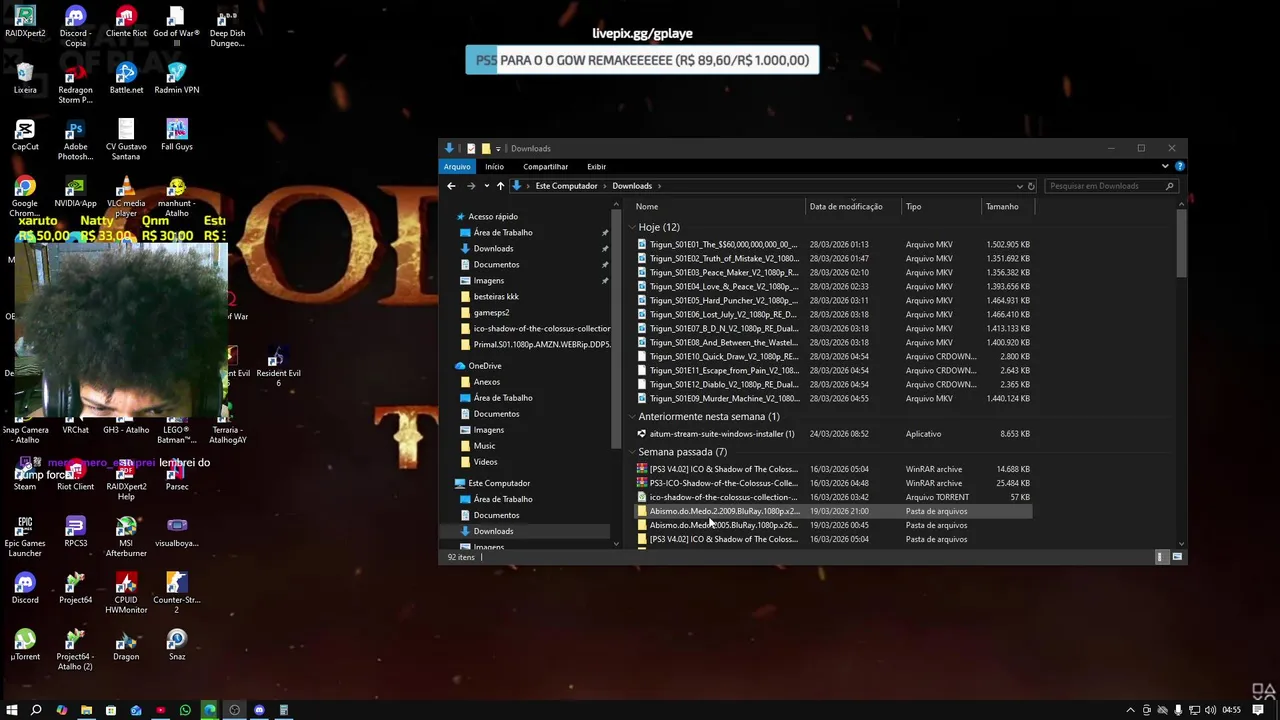
Task: Collapse the Semana passada (7) group
Action: point(632,452)
